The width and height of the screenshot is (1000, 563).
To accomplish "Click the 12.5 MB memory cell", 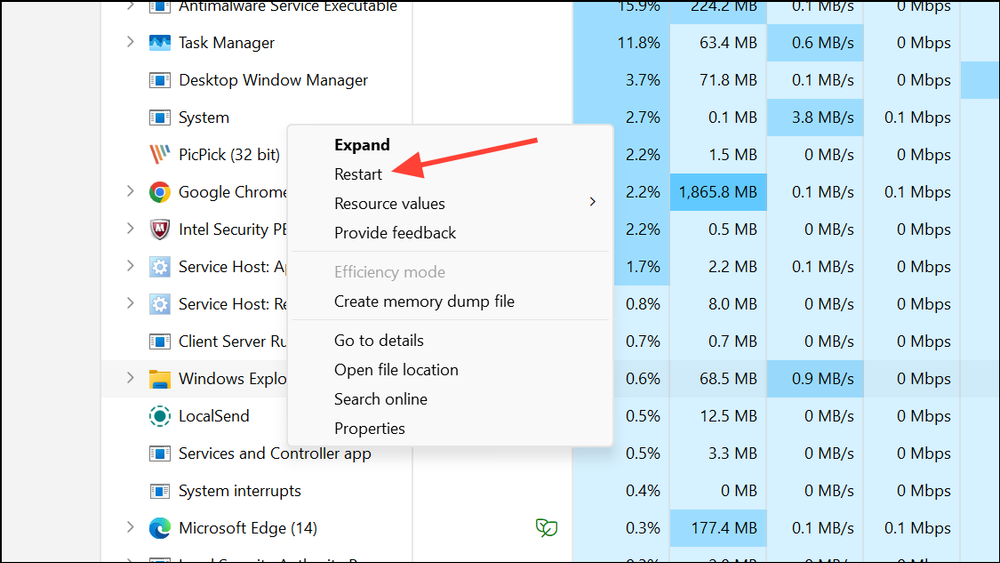I will click(718, 416).
